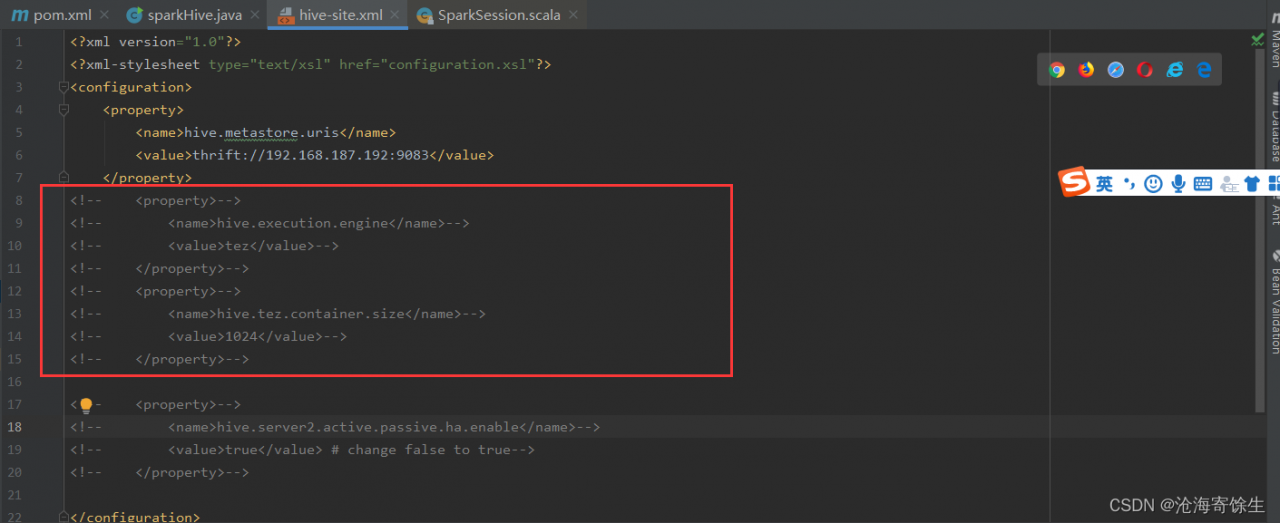1280x523 pixels.
Task: Preview in Safari browser icon
Action: point(1116,70)
